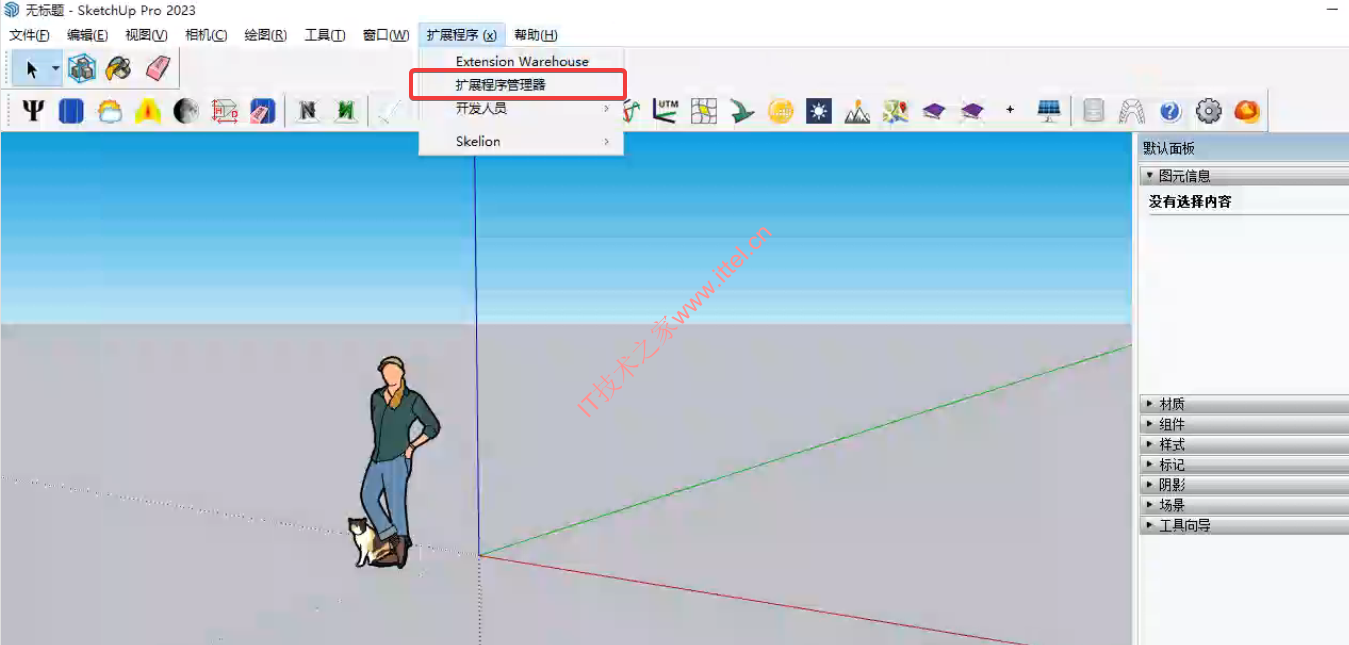1349x645 pixels.
Task: Select the Paint Bucket tool
Action: click(x=119, y=69)
